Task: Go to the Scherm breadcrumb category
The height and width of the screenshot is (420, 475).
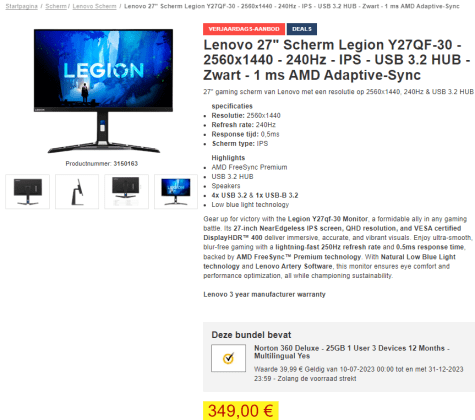Action: (56, 6)
